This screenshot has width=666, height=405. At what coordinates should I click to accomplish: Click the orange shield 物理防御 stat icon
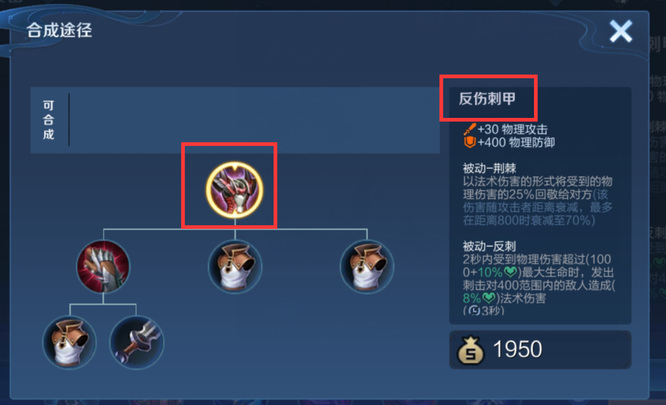point(470,142)
